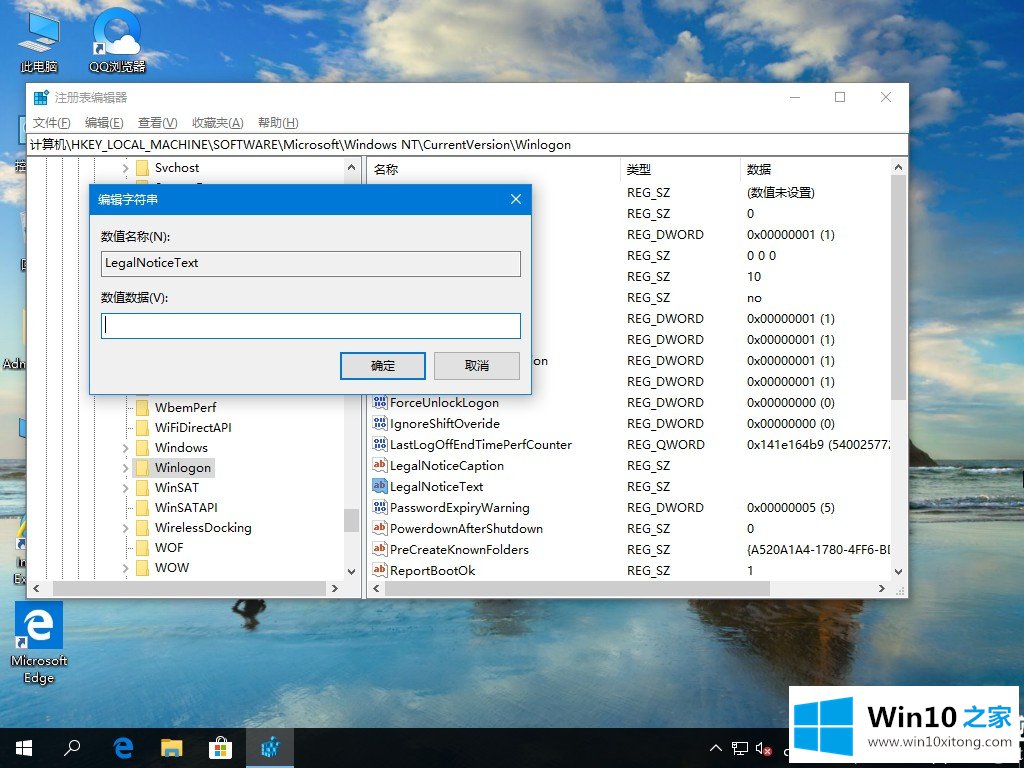Select the Winlogon tree item

(182, 468)
